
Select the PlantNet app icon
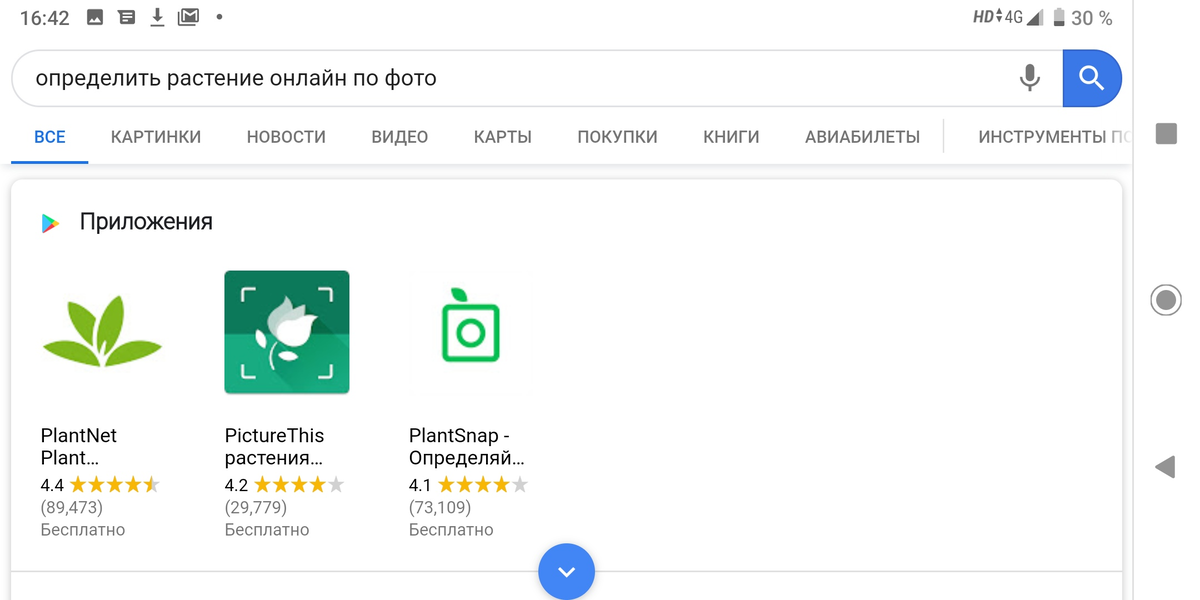(x=101, y=331)
